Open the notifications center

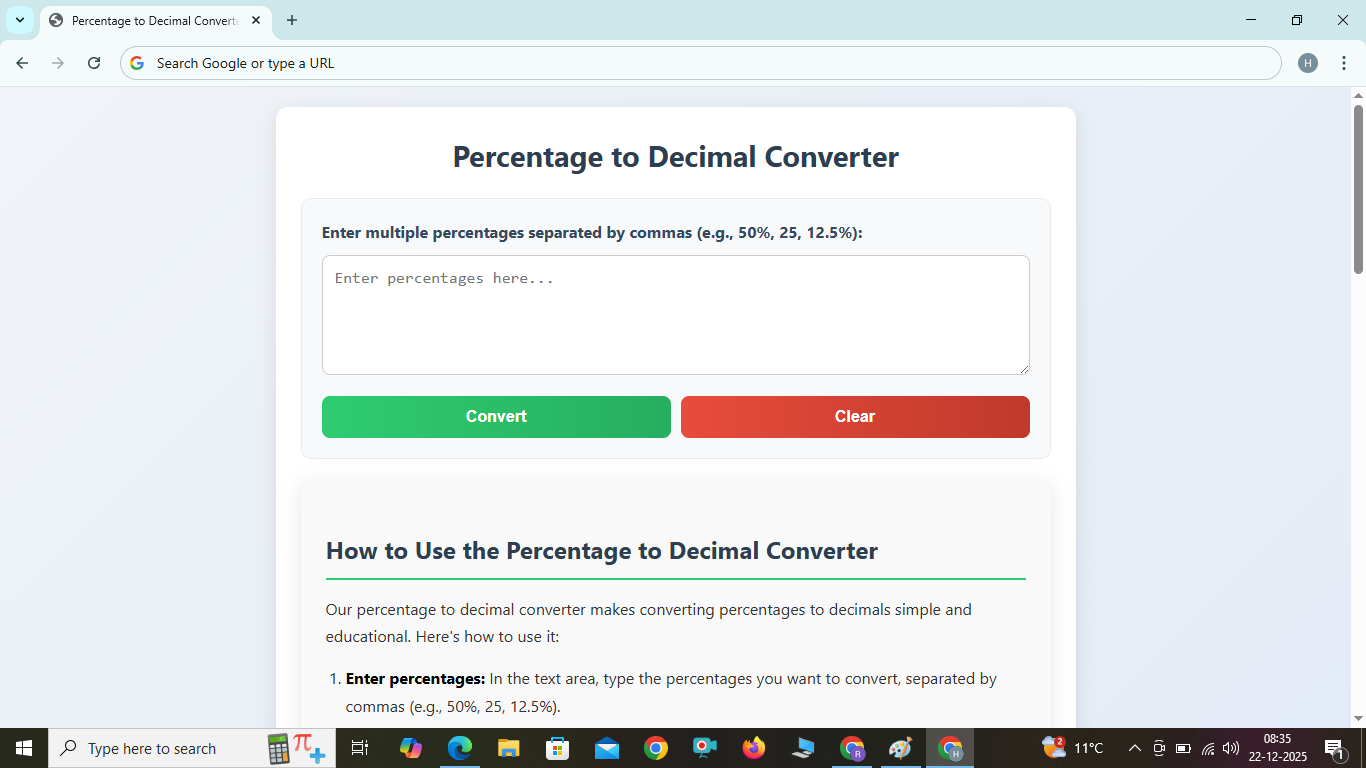coord(1334,747)
